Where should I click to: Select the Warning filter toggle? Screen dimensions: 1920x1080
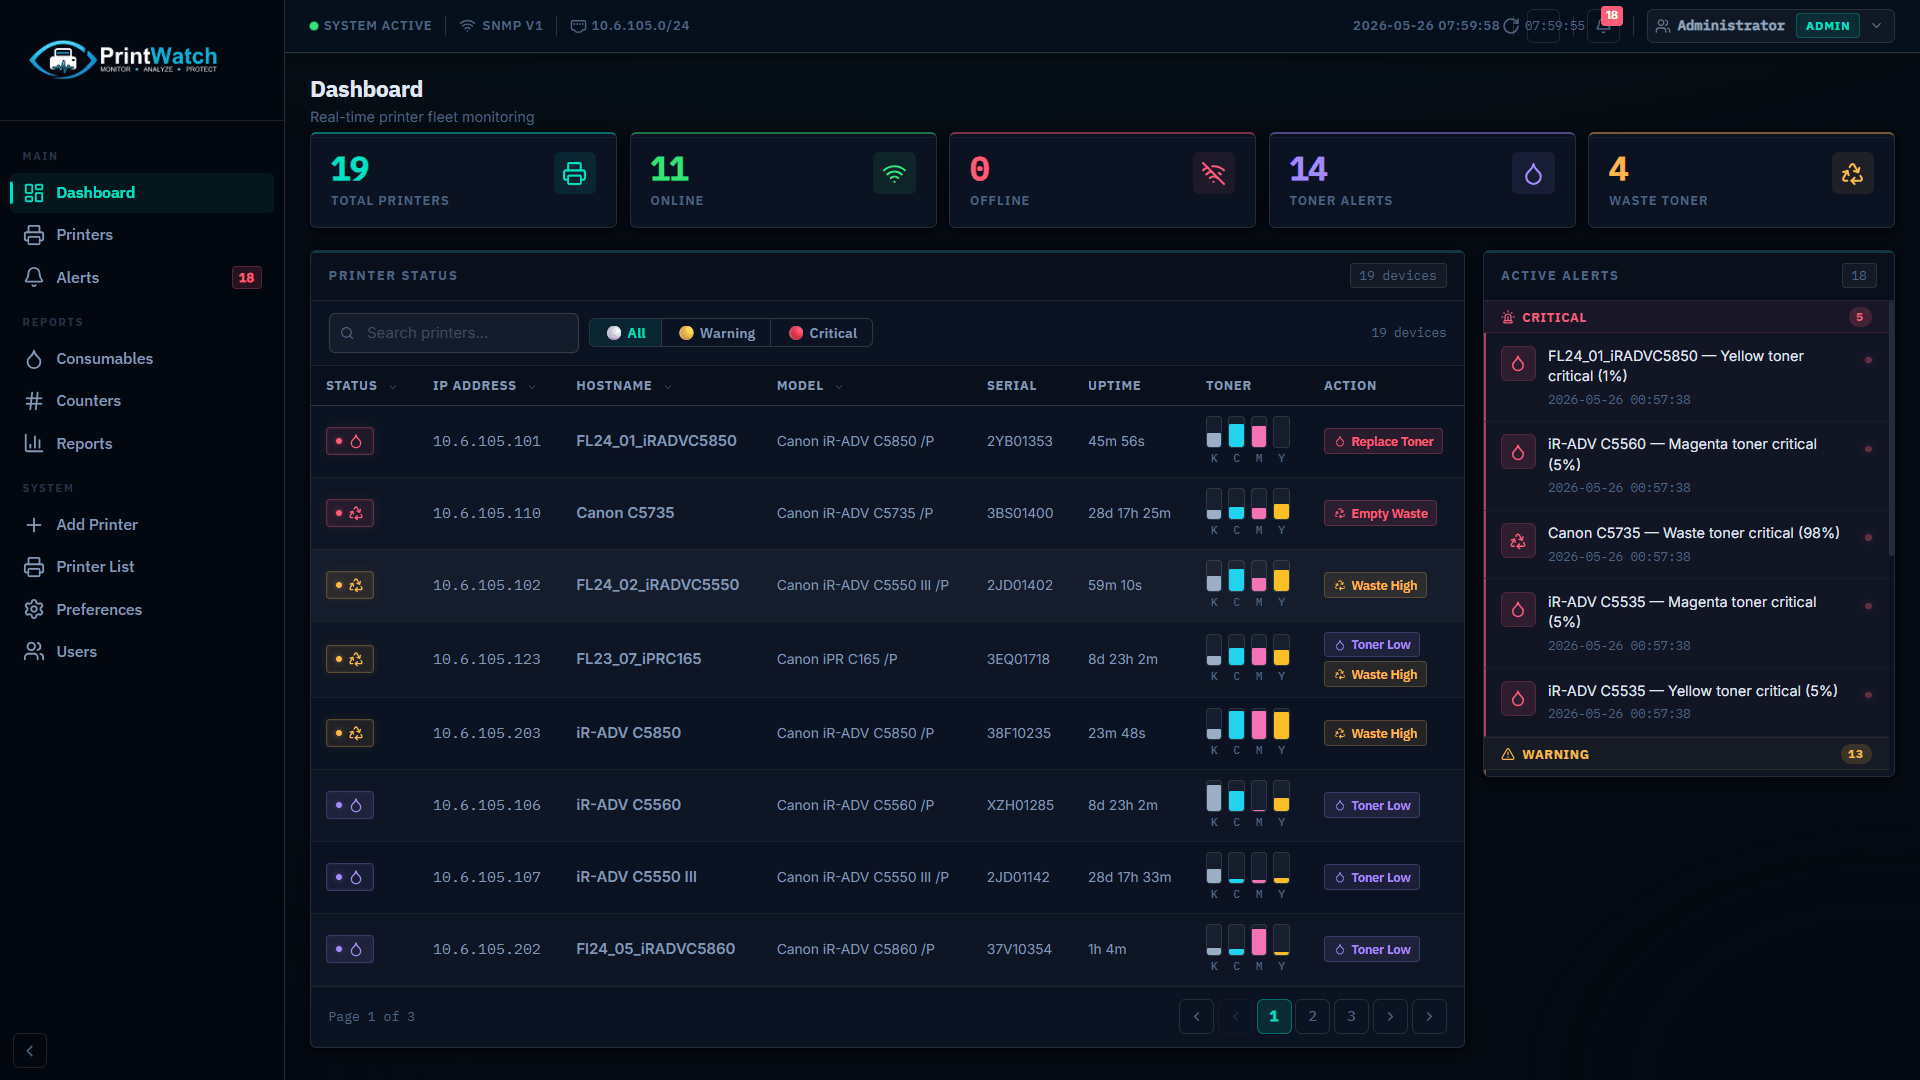point(717,333)
